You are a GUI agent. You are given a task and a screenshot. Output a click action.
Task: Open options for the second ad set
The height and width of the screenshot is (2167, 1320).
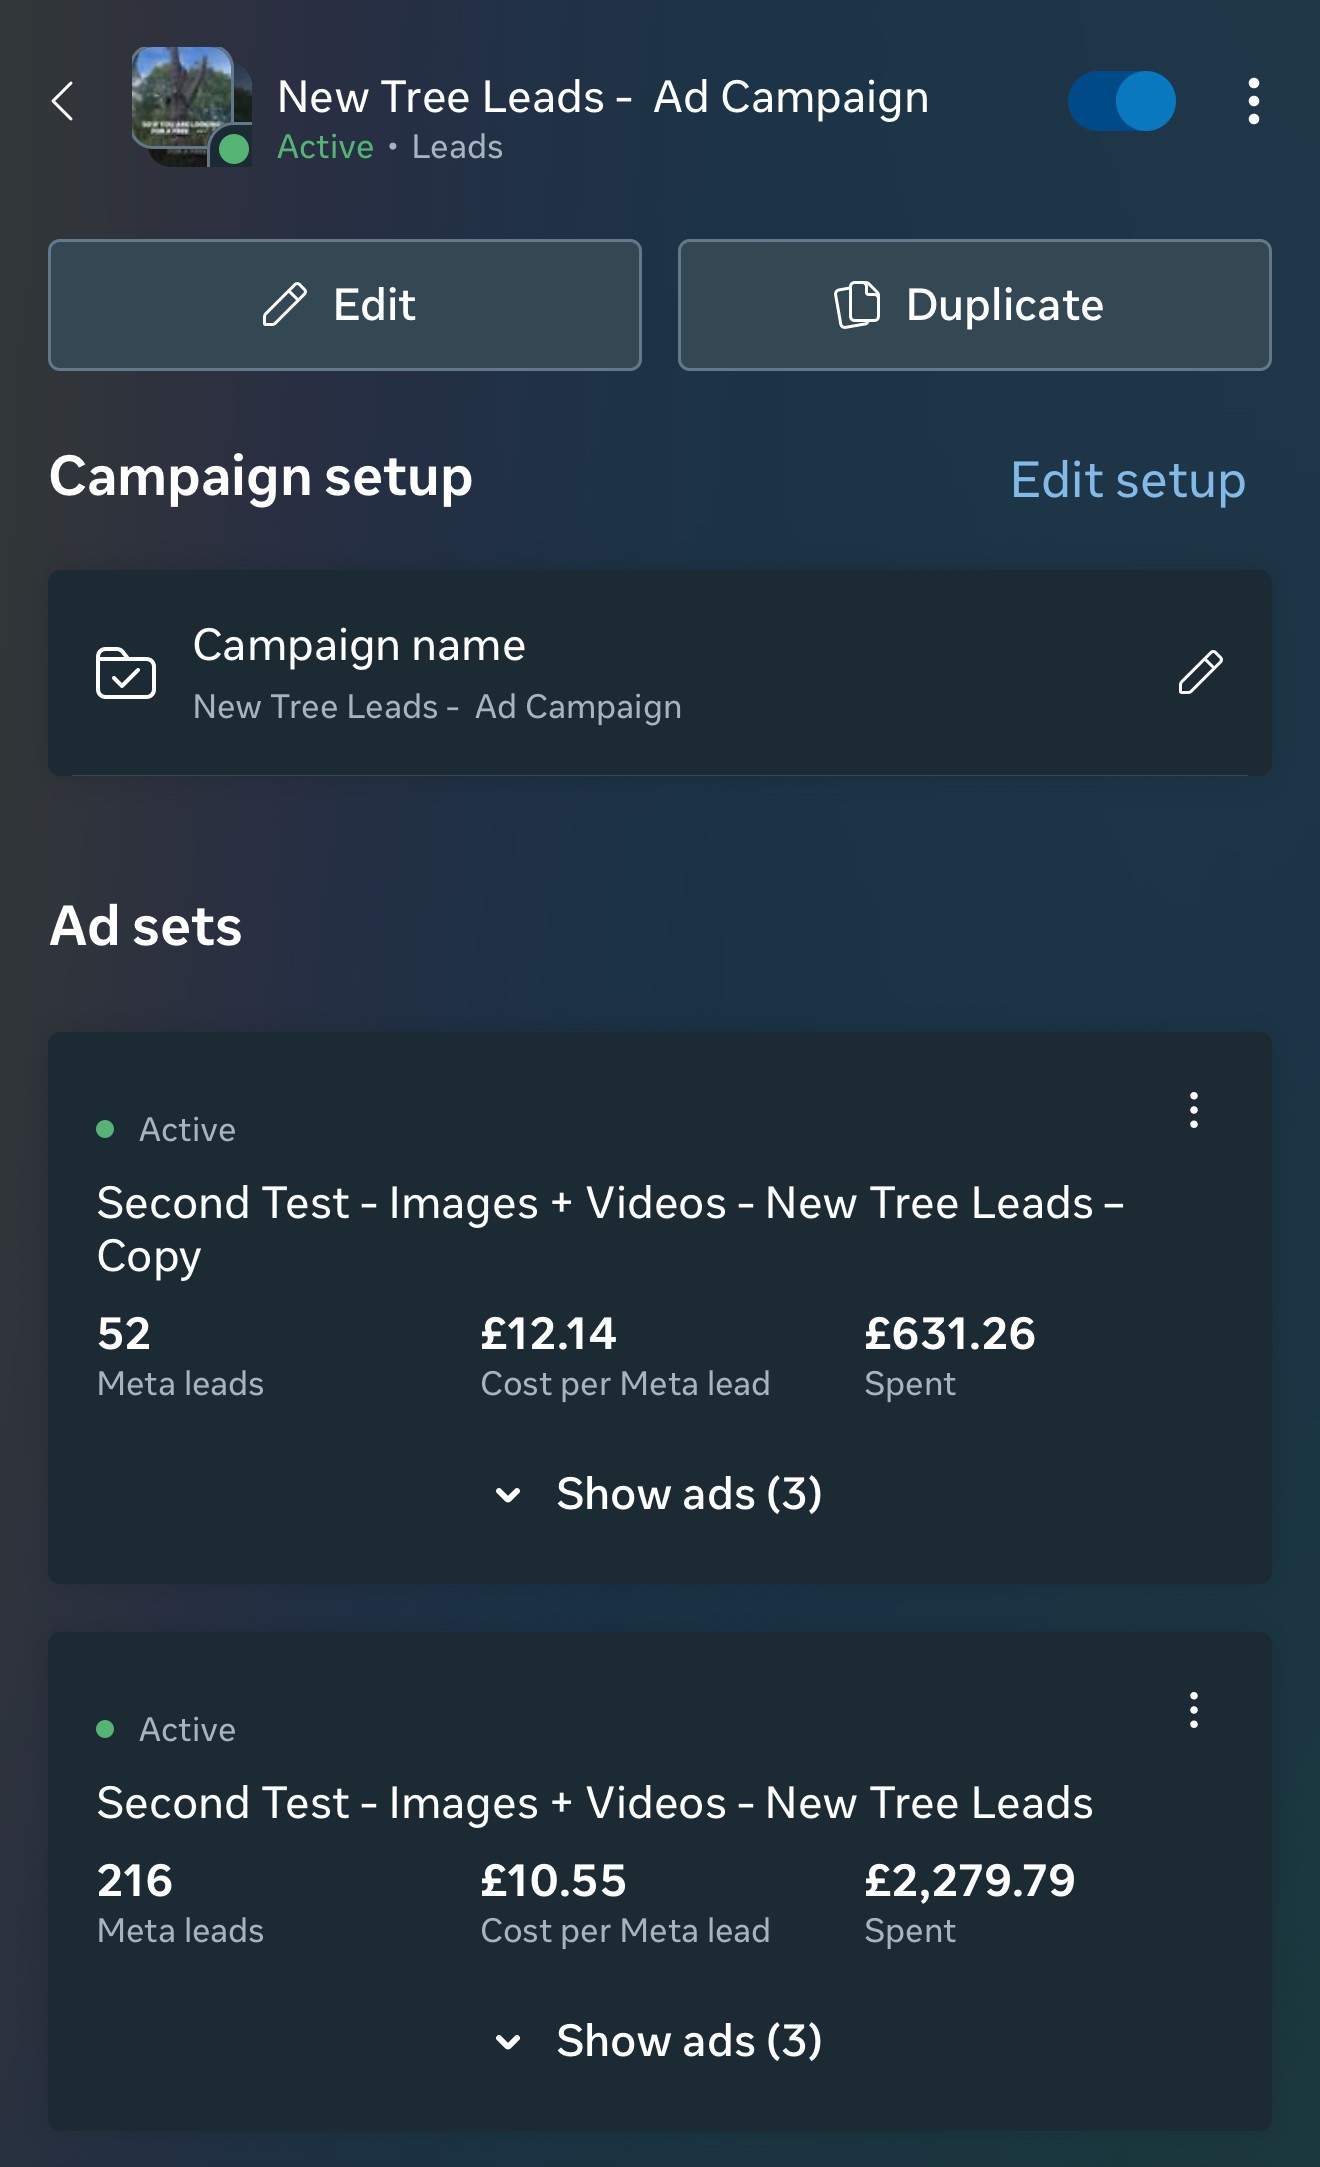[1193, 1710]
